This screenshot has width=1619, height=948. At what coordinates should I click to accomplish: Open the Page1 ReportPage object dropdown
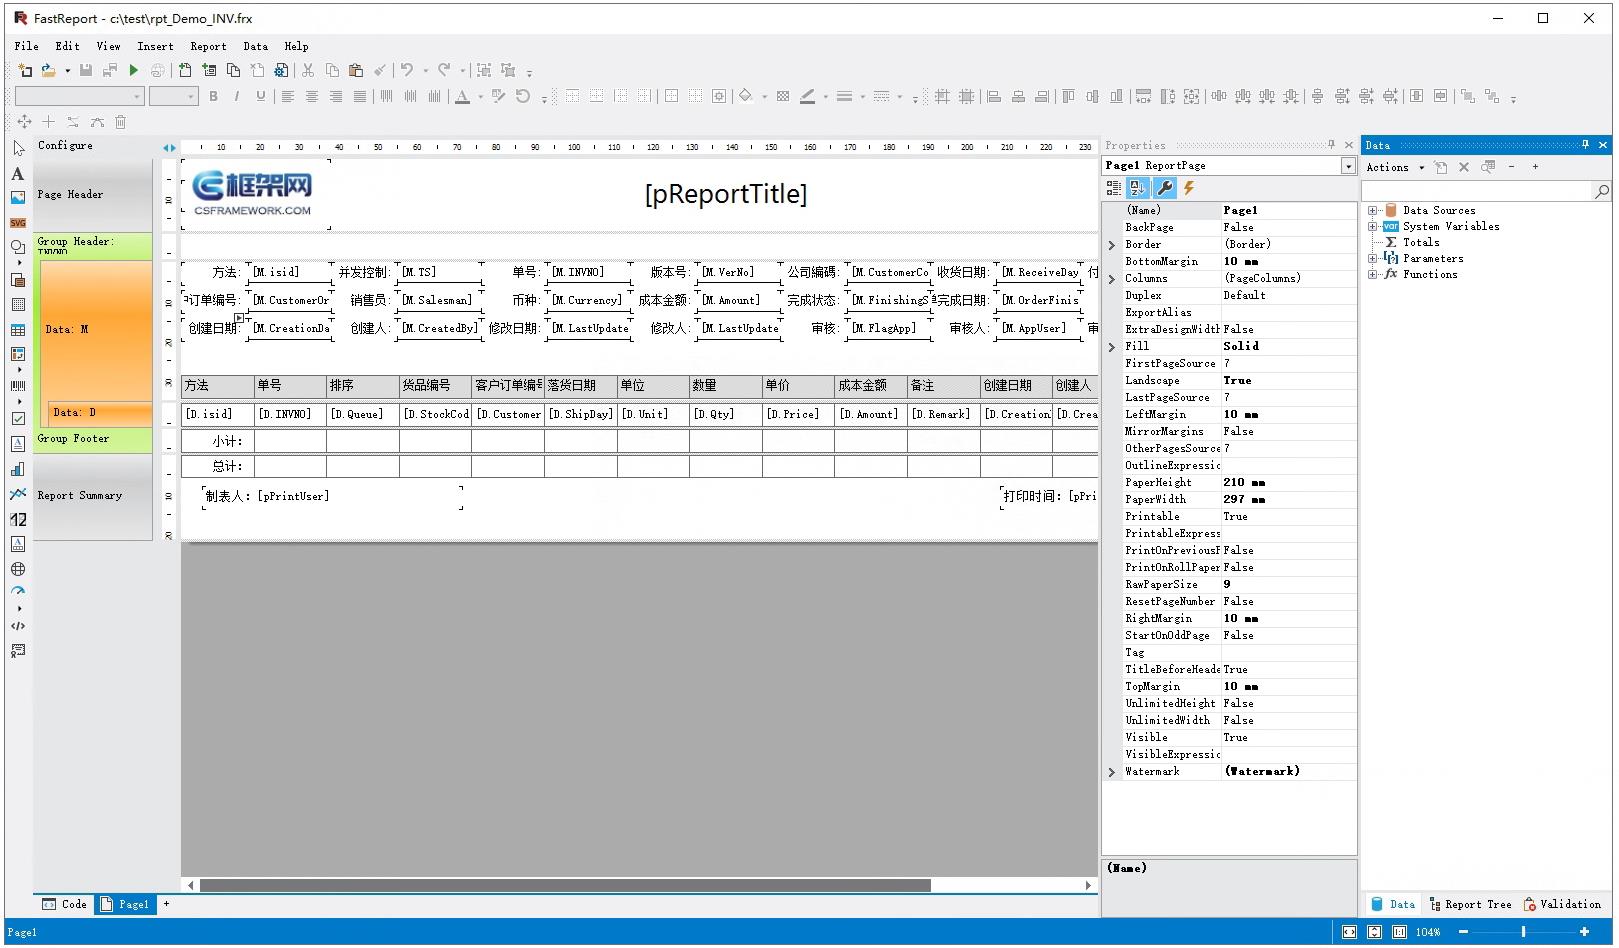click(x=1348, y=166)
